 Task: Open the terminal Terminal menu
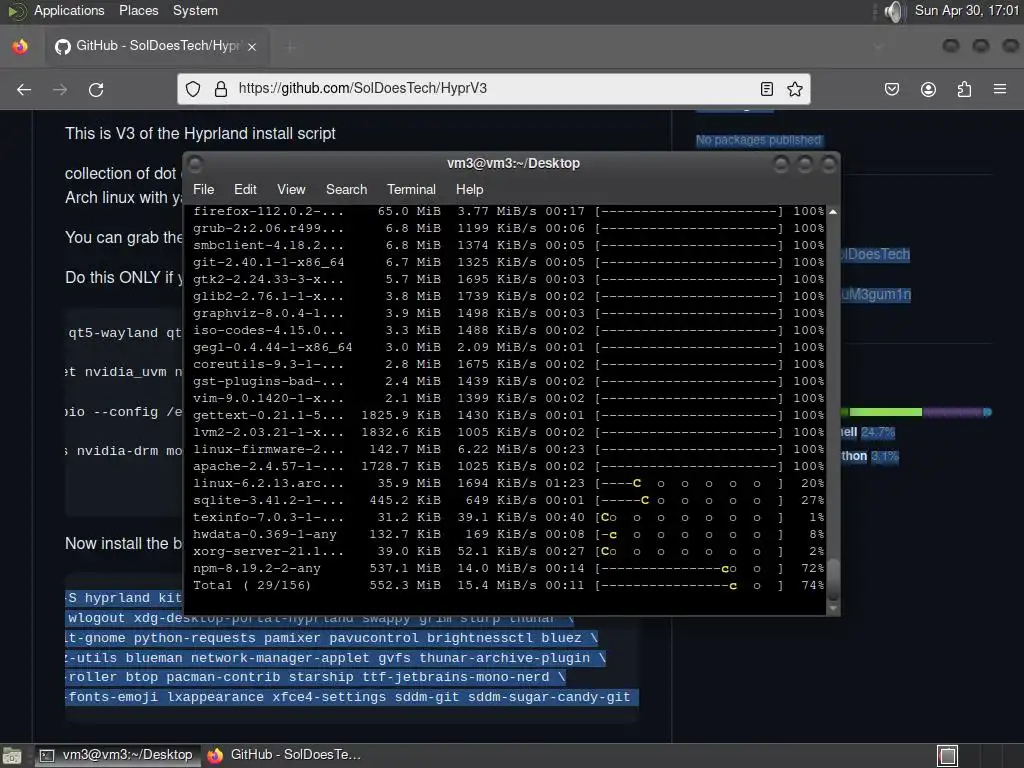click(411, 189)
